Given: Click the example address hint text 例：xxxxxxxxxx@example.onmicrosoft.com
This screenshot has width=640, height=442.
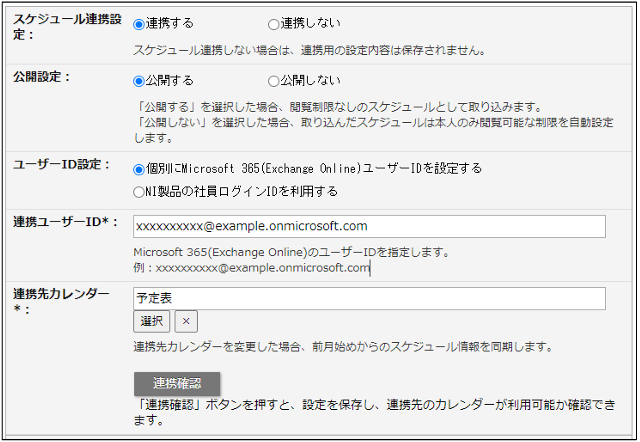Looking at the screenshot, I should (251, 268).
